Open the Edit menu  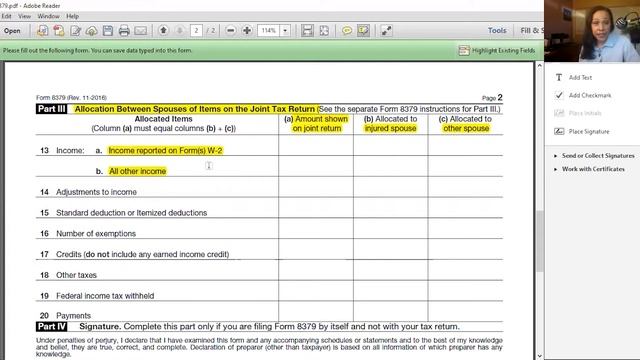[x=7, y=16]
